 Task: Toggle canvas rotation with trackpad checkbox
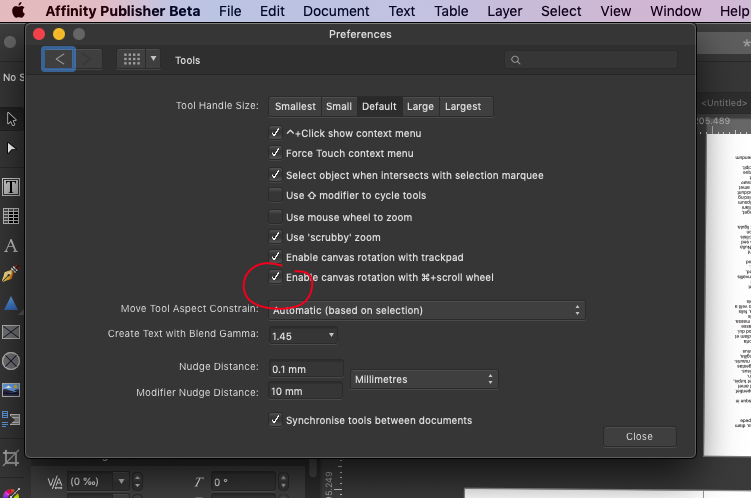pos(275,257)
